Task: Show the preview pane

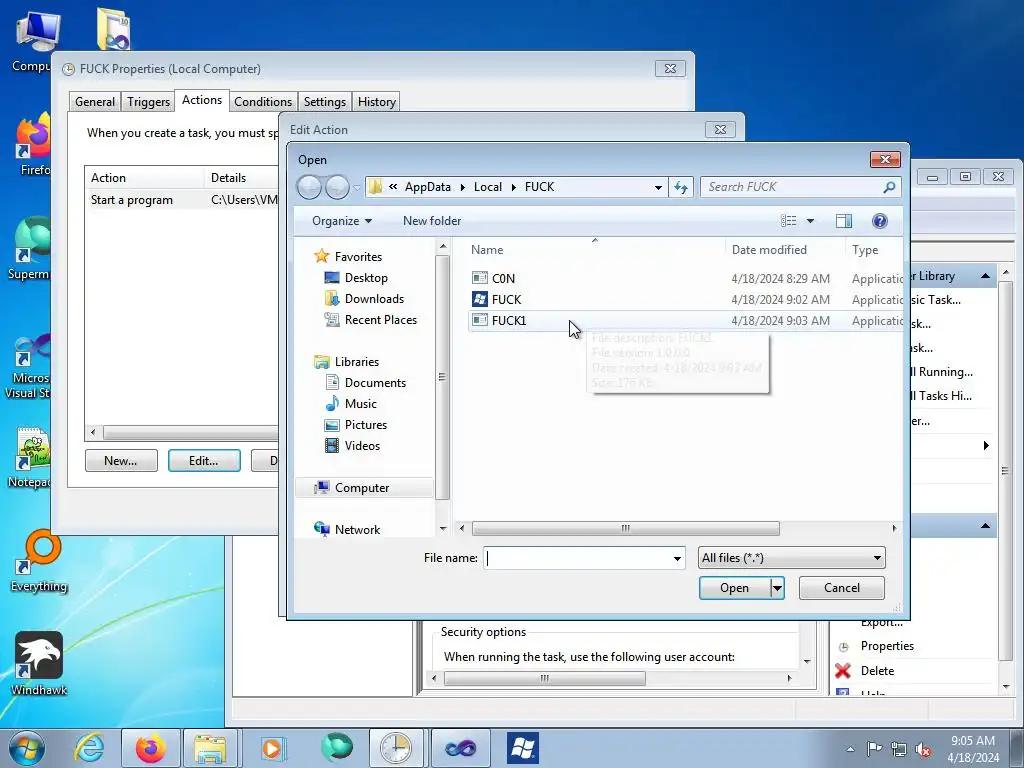Action: pos(844,221)
